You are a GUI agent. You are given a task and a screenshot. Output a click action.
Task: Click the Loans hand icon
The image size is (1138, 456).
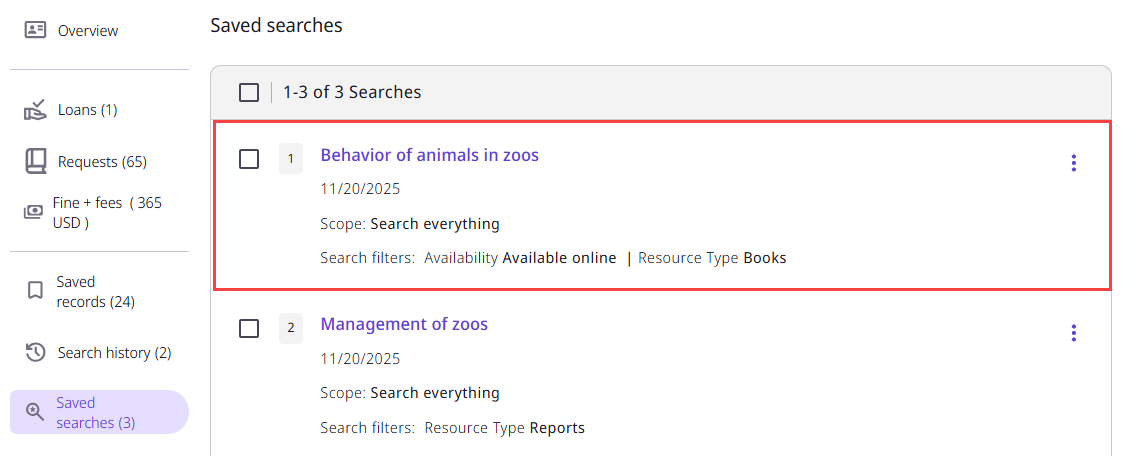(x=36, y=109)
